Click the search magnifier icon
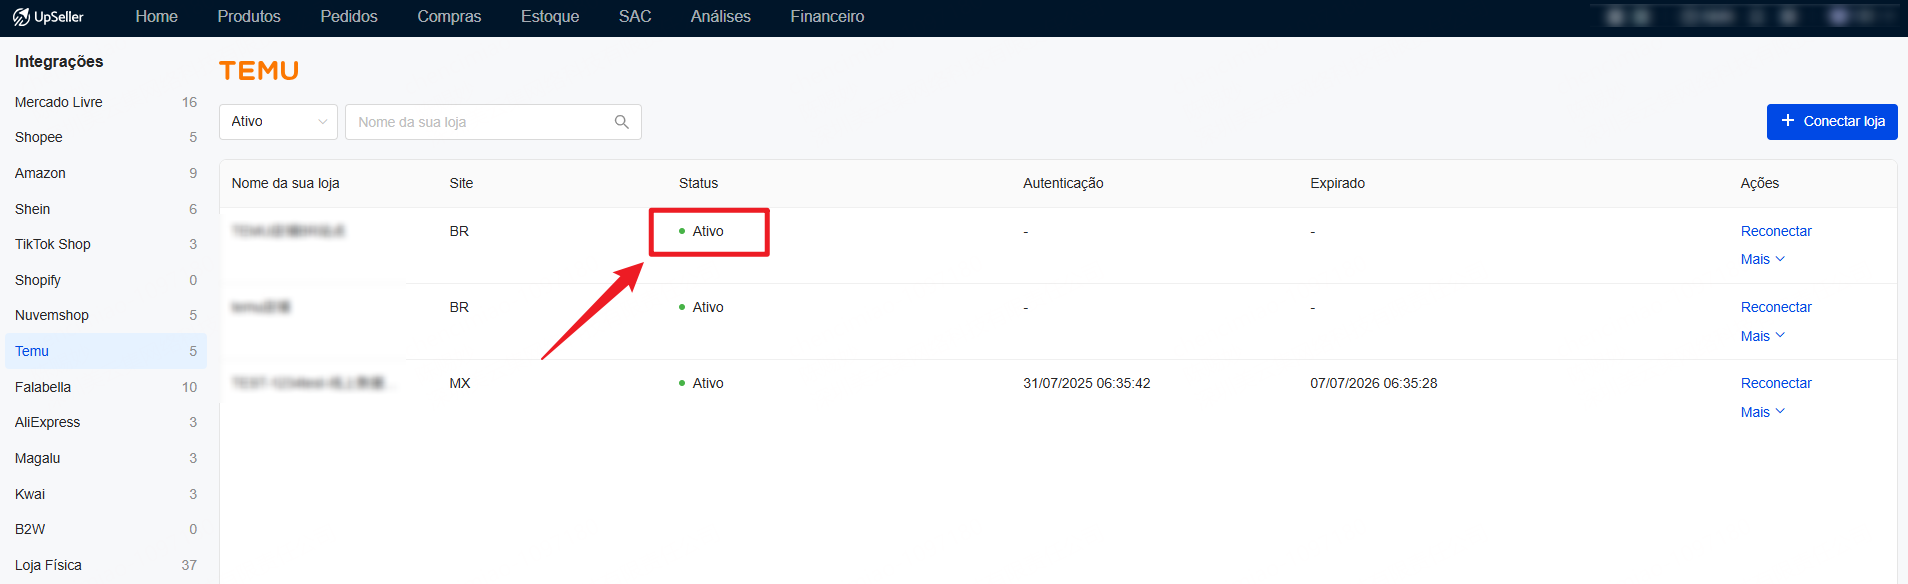 coord(621,122)
